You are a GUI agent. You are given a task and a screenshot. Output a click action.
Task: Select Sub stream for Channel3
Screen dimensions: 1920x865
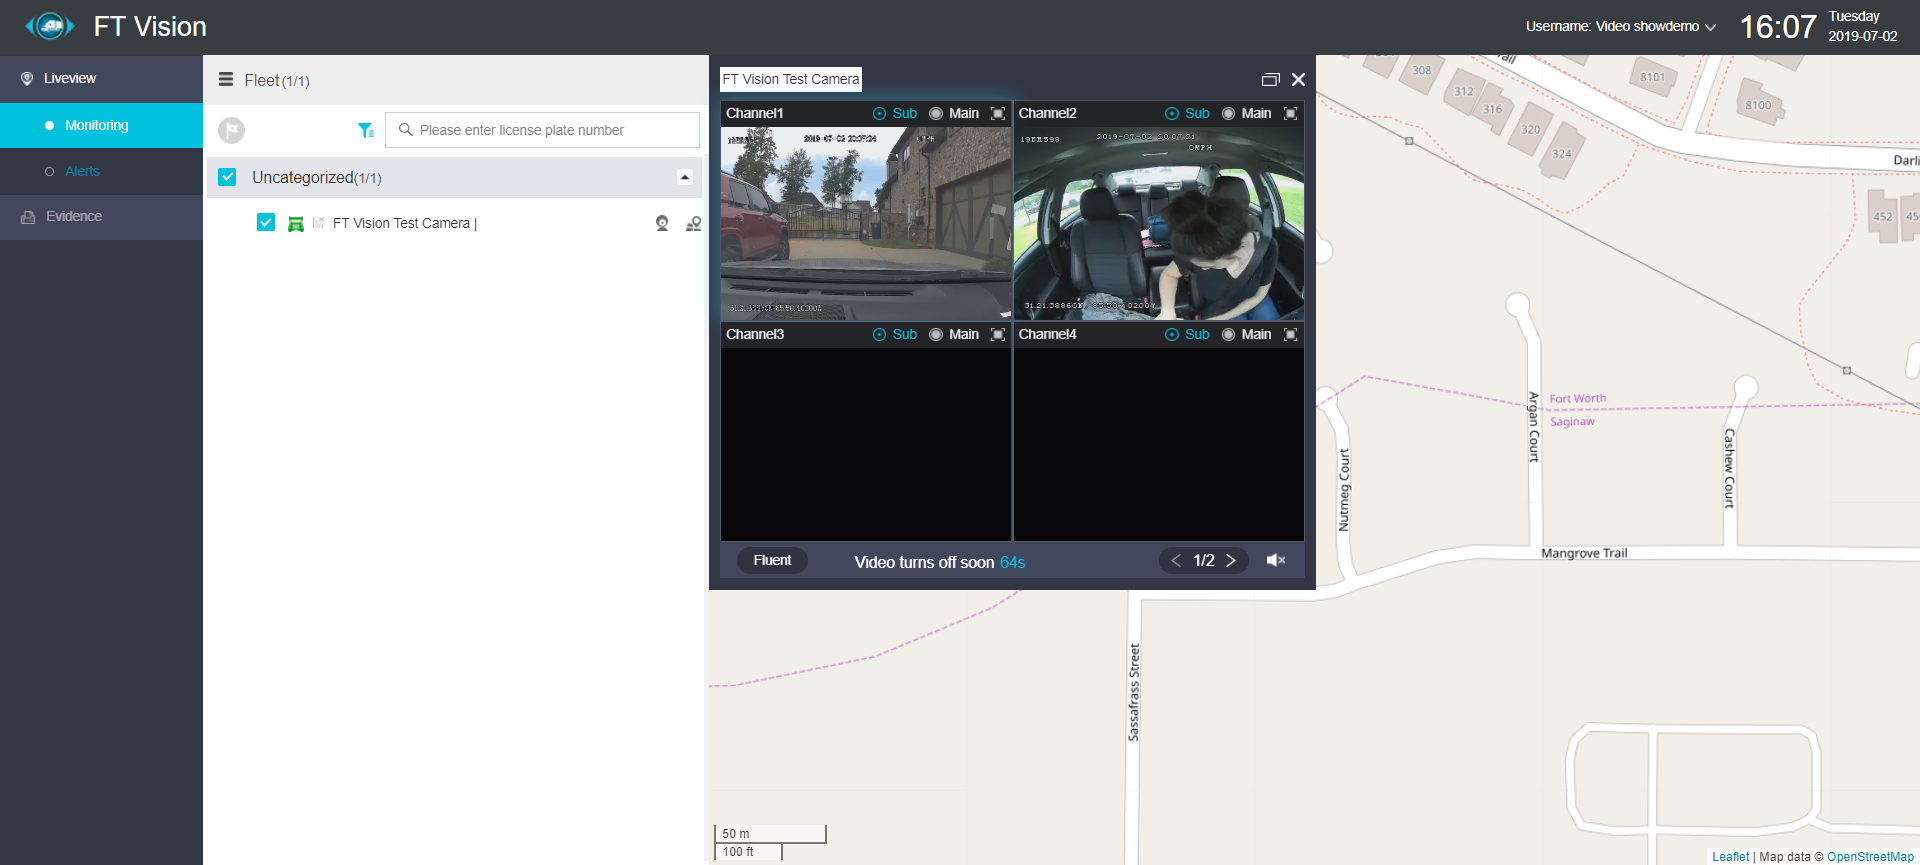(895, 334)
